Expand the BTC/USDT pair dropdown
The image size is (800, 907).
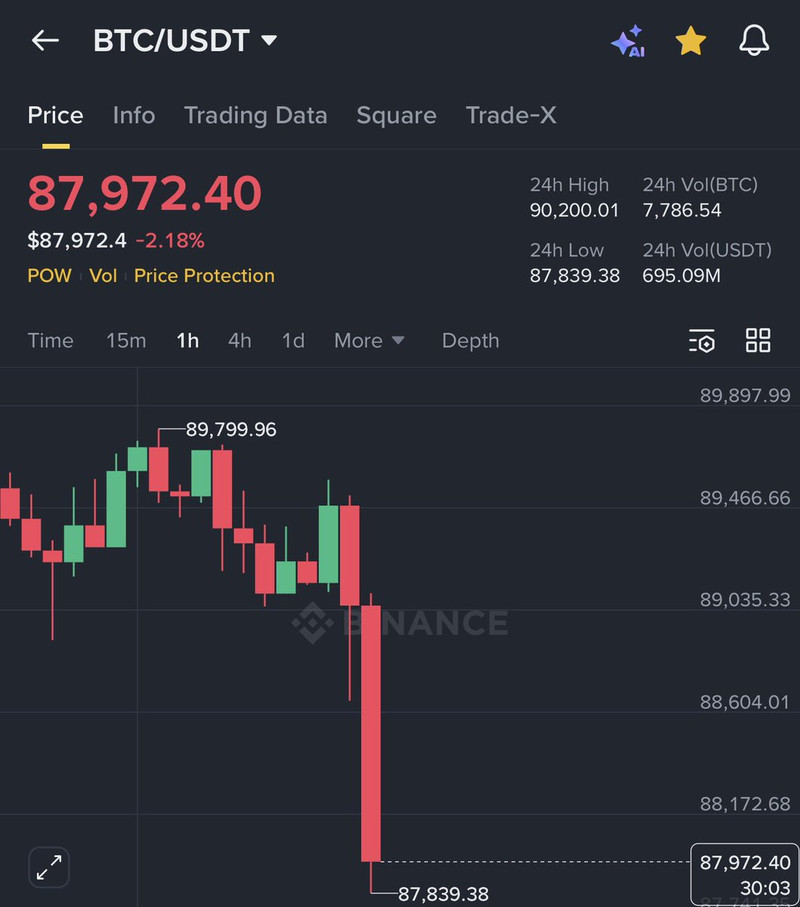point(268,41)
